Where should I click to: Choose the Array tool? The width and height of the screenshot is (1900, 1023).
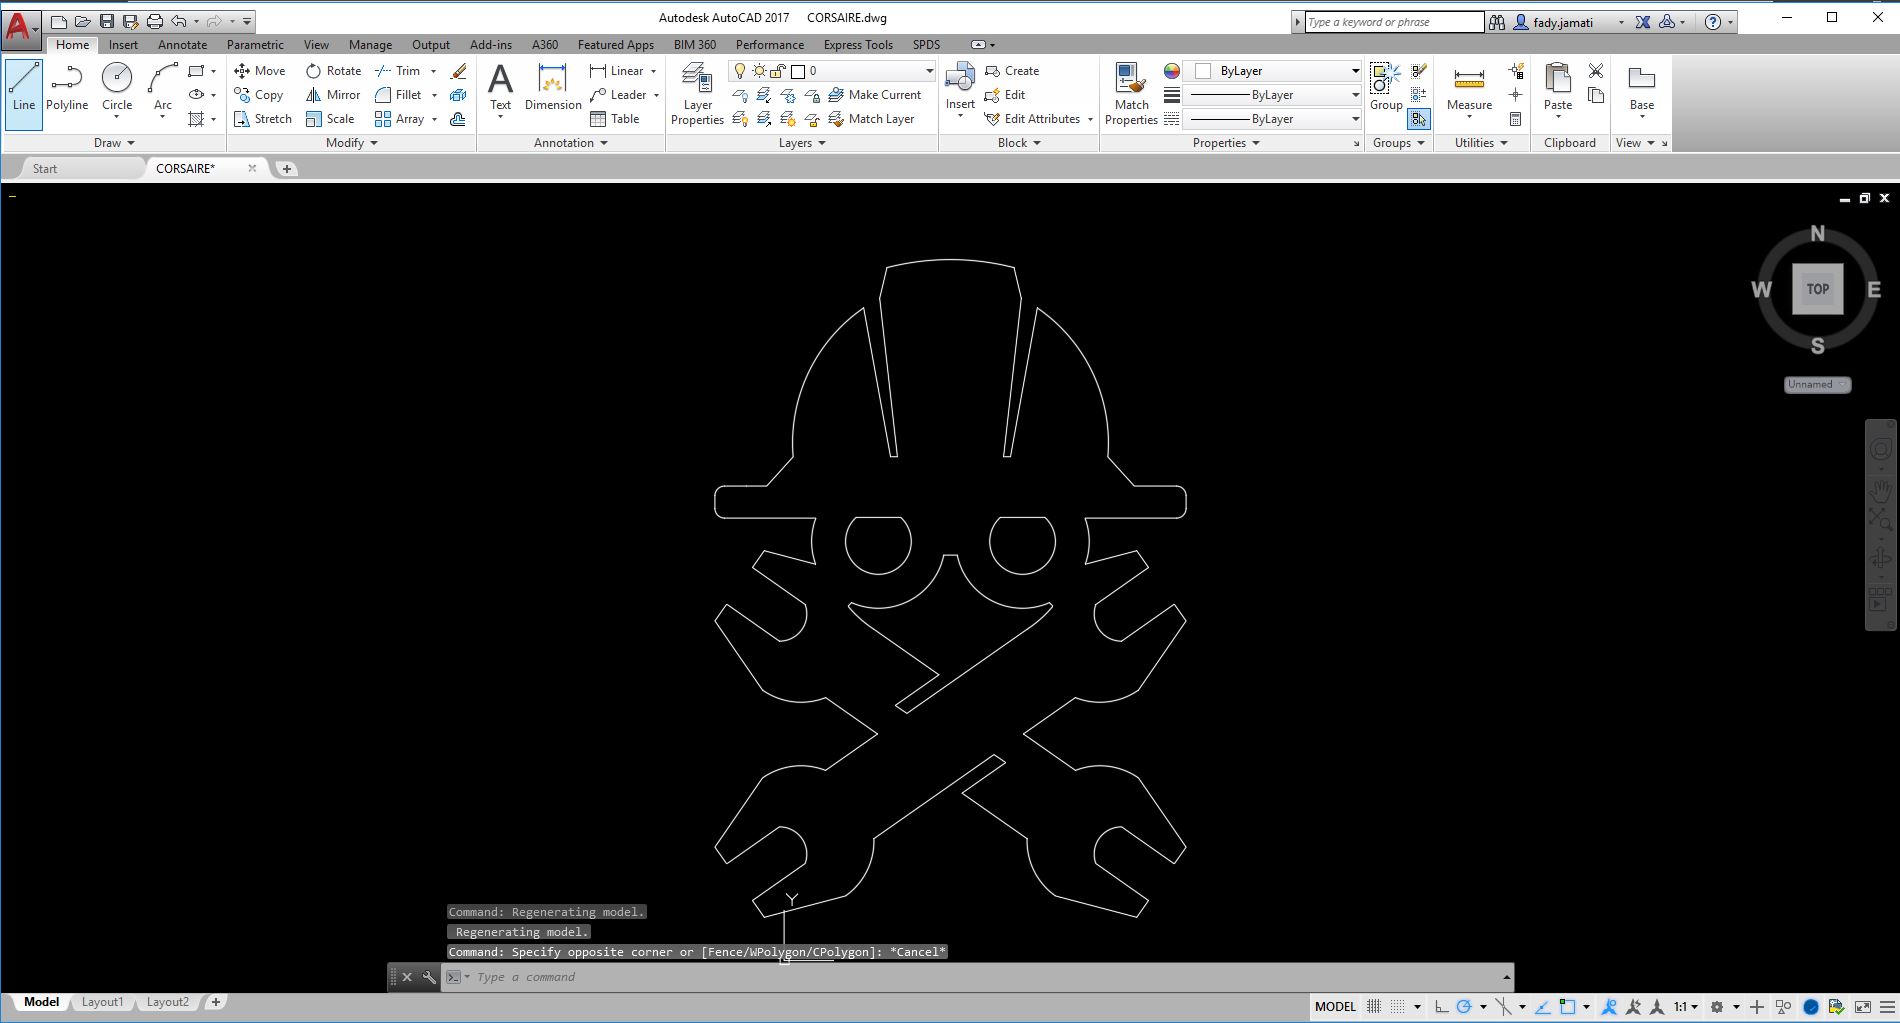point(400,119)
